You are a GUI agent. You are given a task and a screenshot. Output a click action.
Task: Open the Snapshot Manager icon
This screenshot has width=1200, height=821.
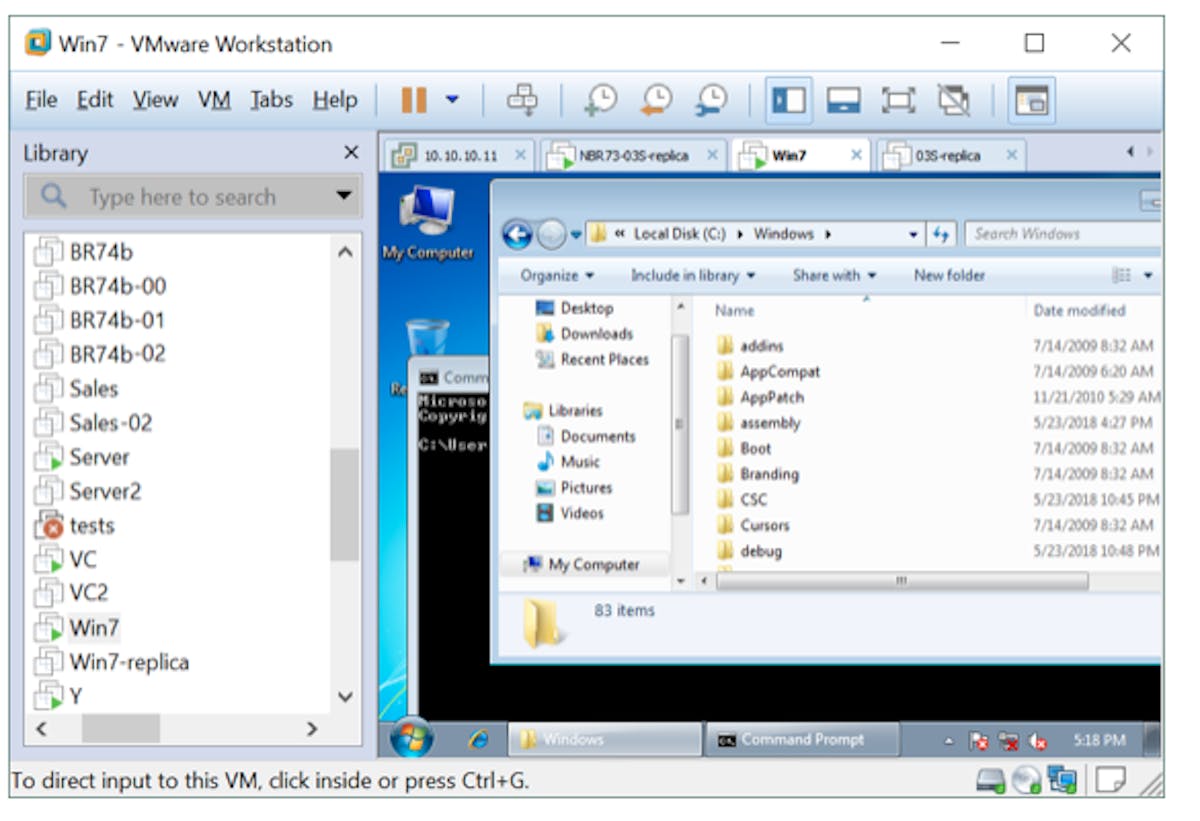711,100
